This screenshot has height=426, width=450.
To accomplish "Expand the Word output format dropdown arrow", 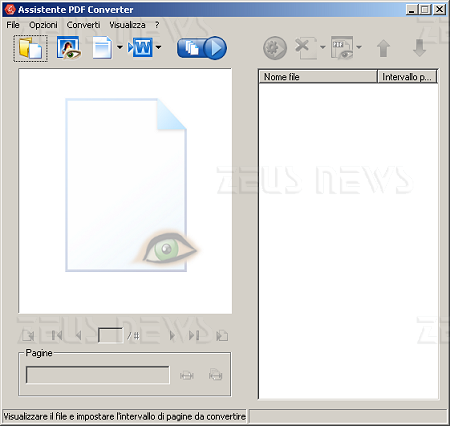I will pyautogui.click(x=159, y=48).
